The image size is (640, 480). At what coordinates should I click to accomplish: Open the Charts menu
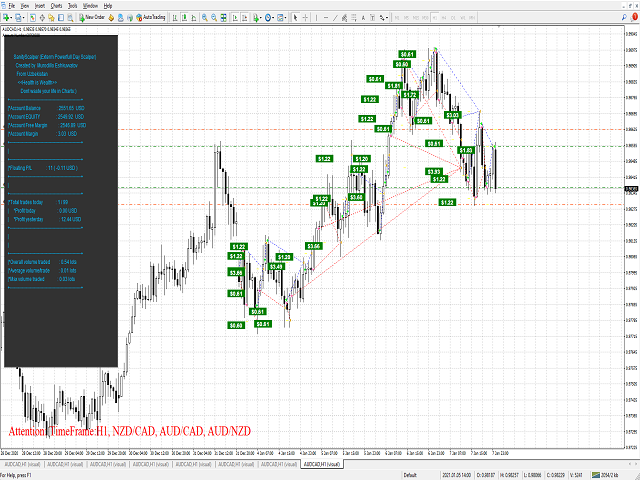point(56,6)
